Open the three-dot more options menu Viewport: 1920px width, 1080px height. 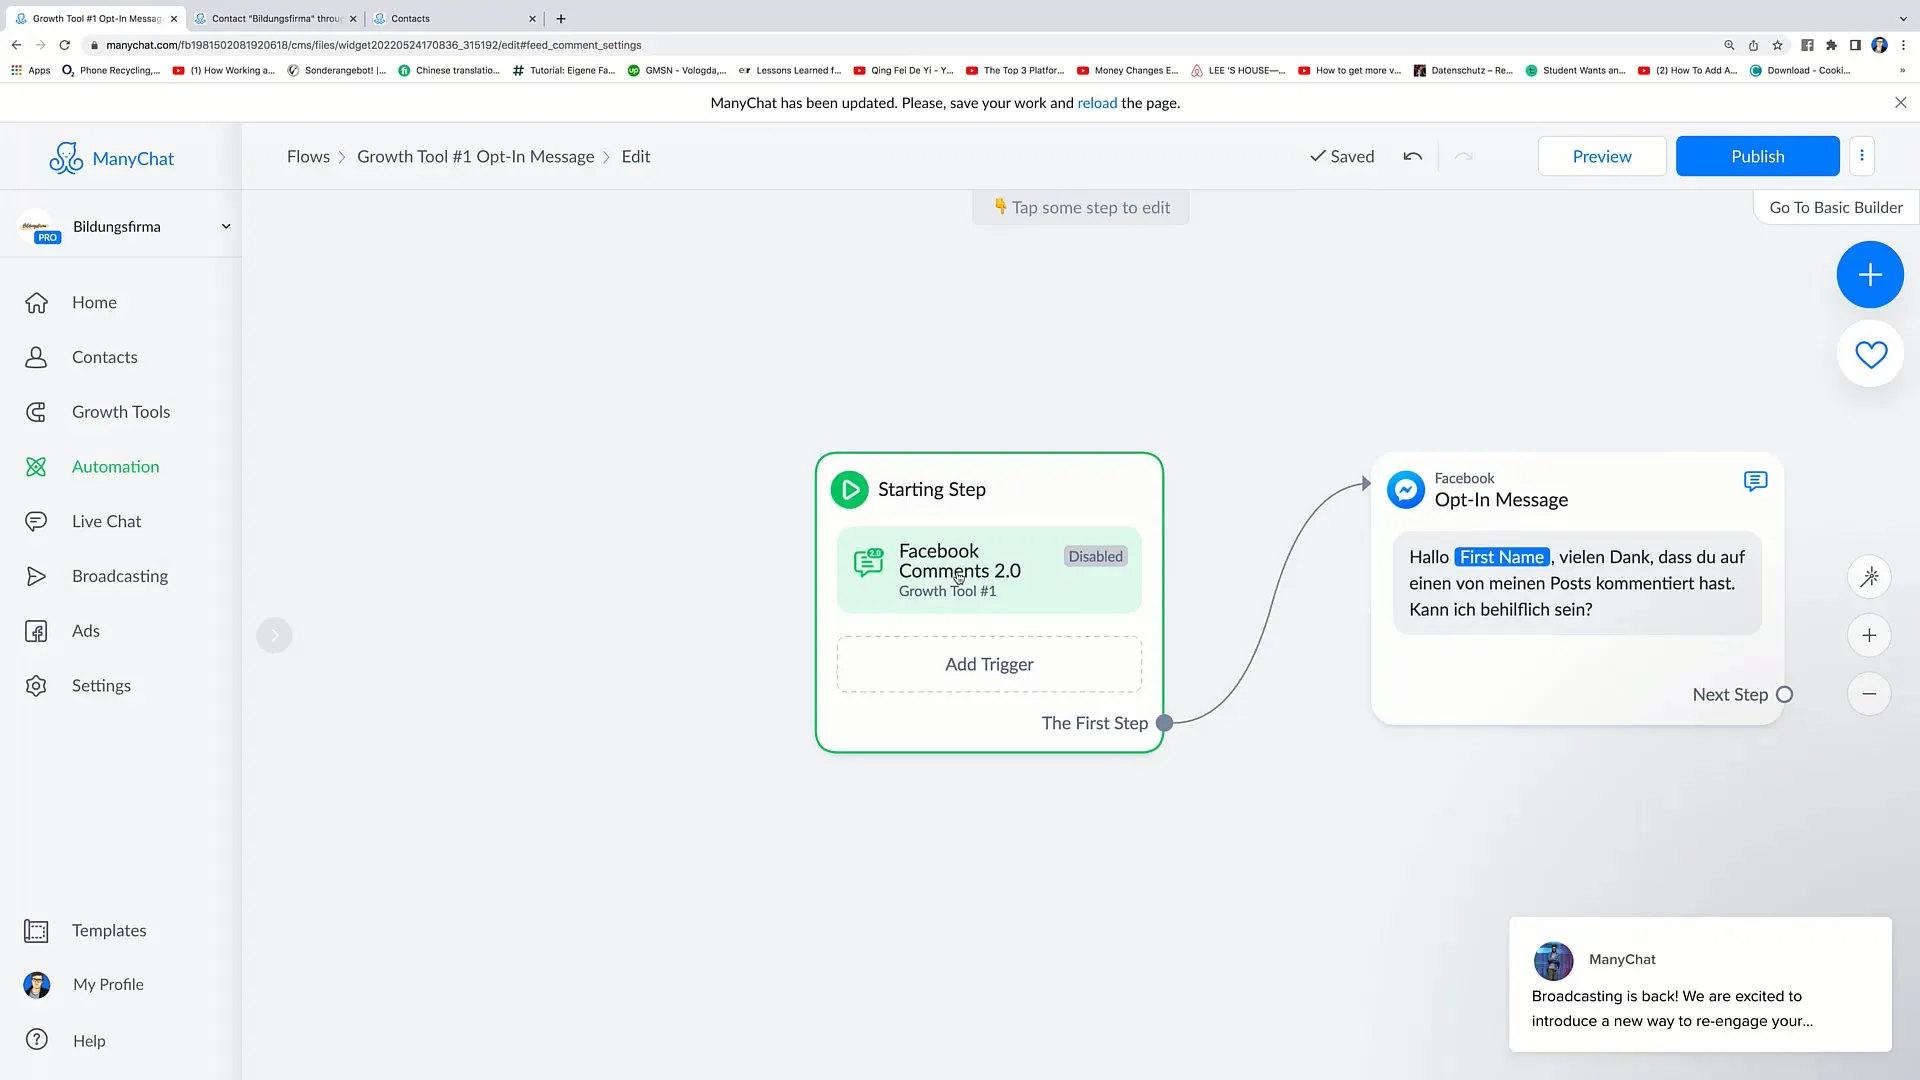pyautogui.click(x=1862, y=156)
